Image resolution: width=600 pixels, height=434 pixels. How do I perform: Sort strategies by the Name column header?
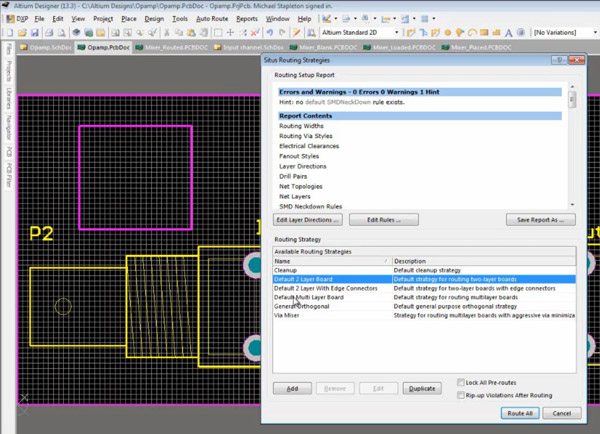(x=332, y=261)
